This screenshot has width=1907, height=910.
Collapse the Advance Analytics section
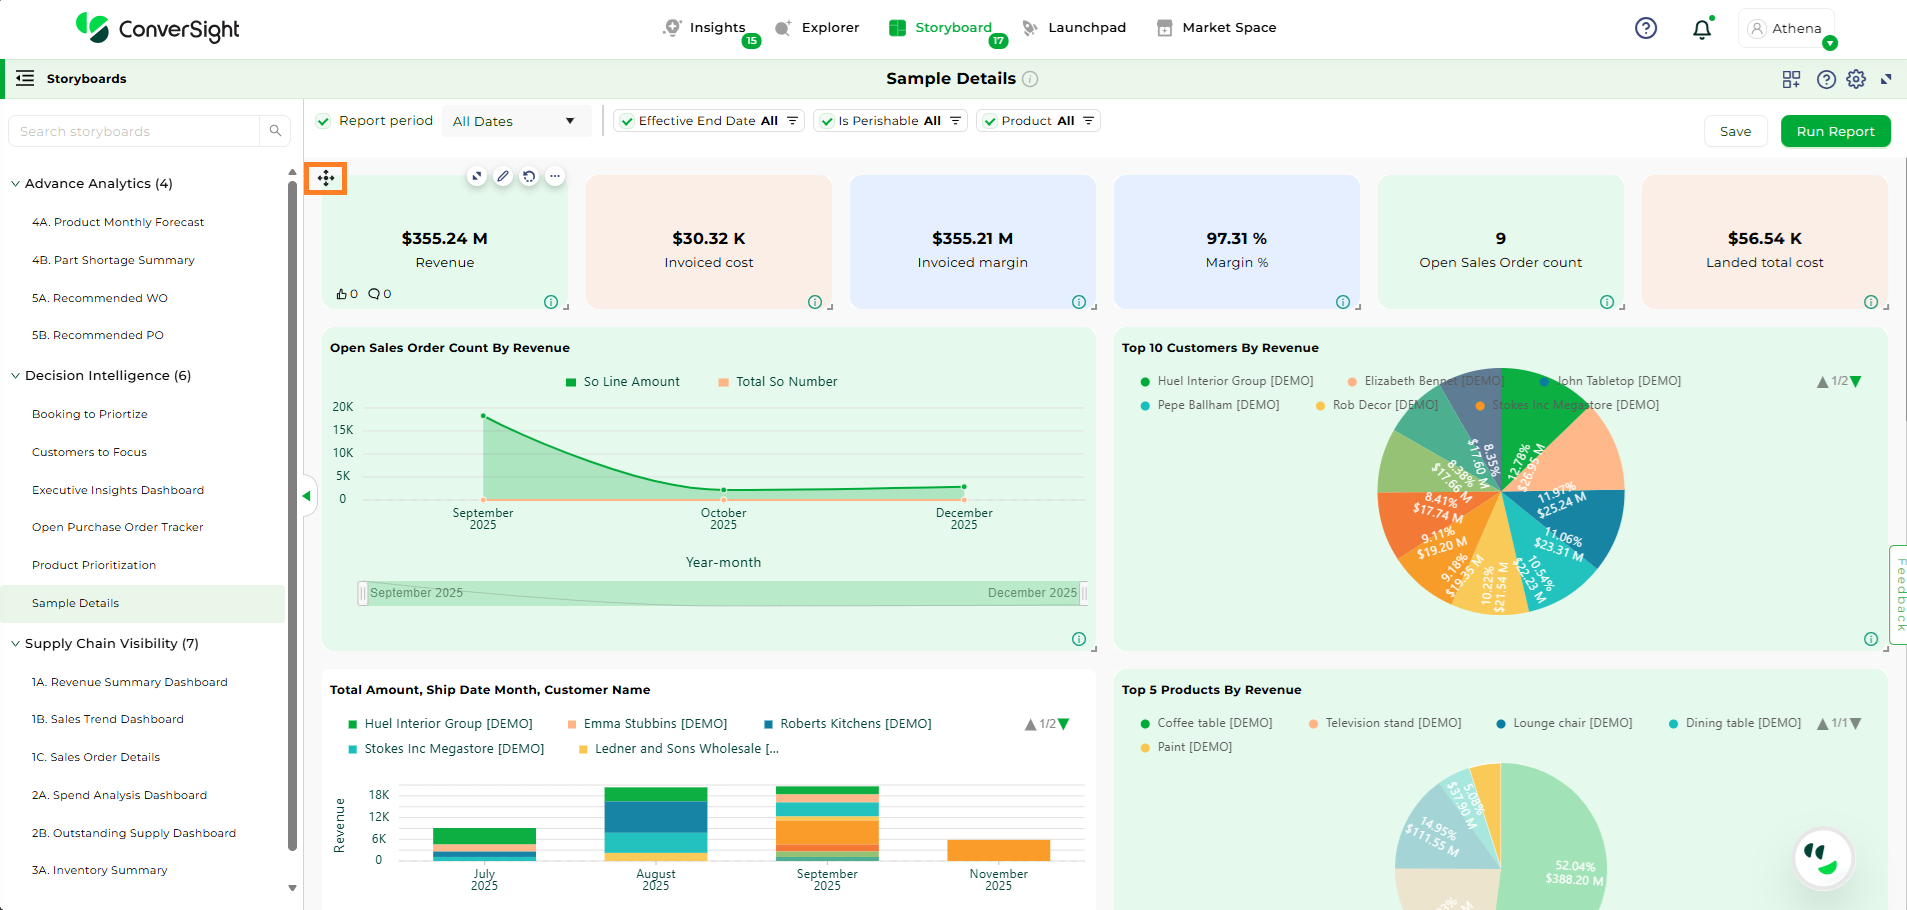[16, 184]
